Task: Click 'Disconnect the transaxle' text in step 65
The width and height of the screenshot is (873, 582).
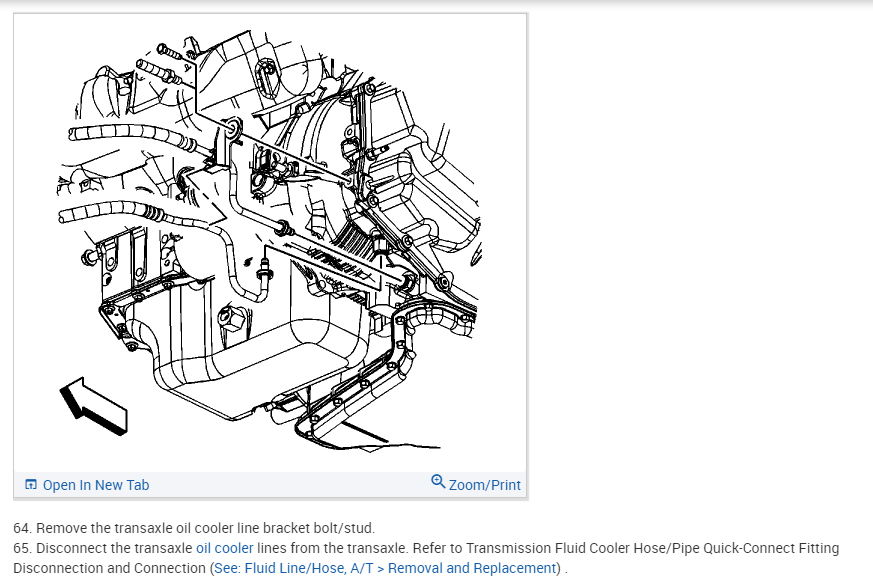Action: (114, 548)
